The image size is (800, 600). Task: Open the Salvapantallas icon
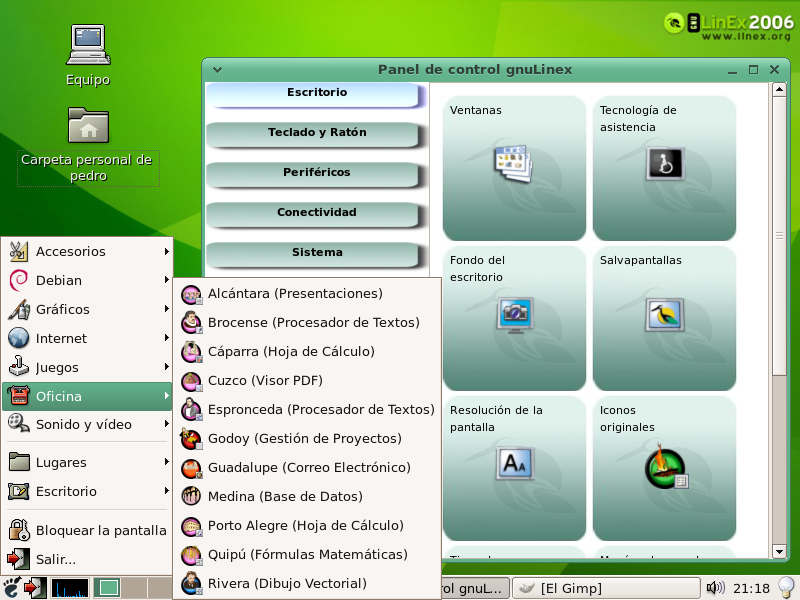click(x=664, y=313)
